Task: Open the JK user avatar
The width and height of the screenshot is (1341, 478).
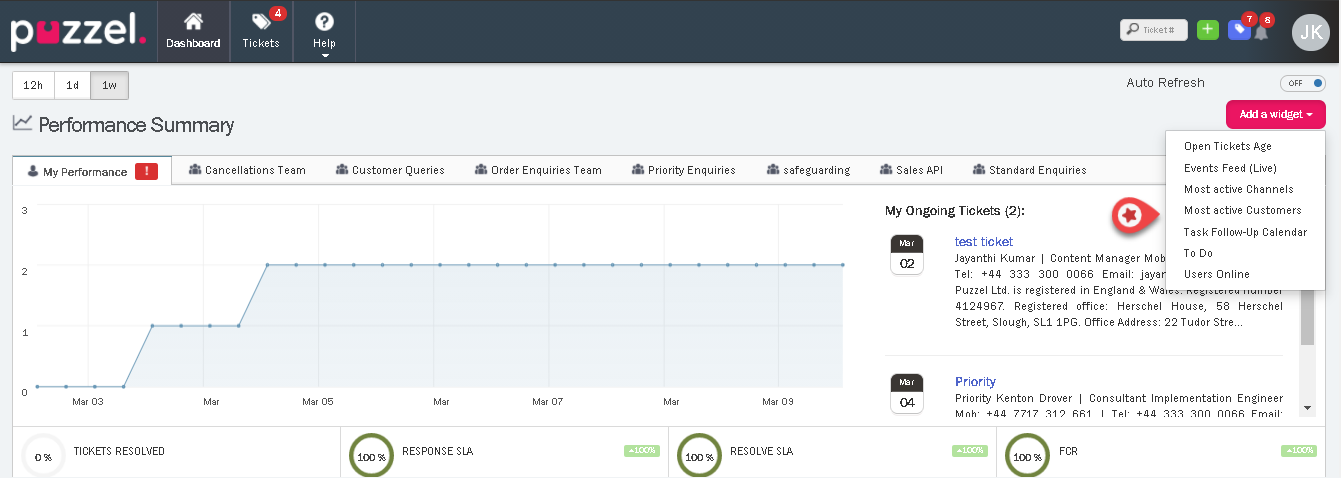Action: point(1310,32)
